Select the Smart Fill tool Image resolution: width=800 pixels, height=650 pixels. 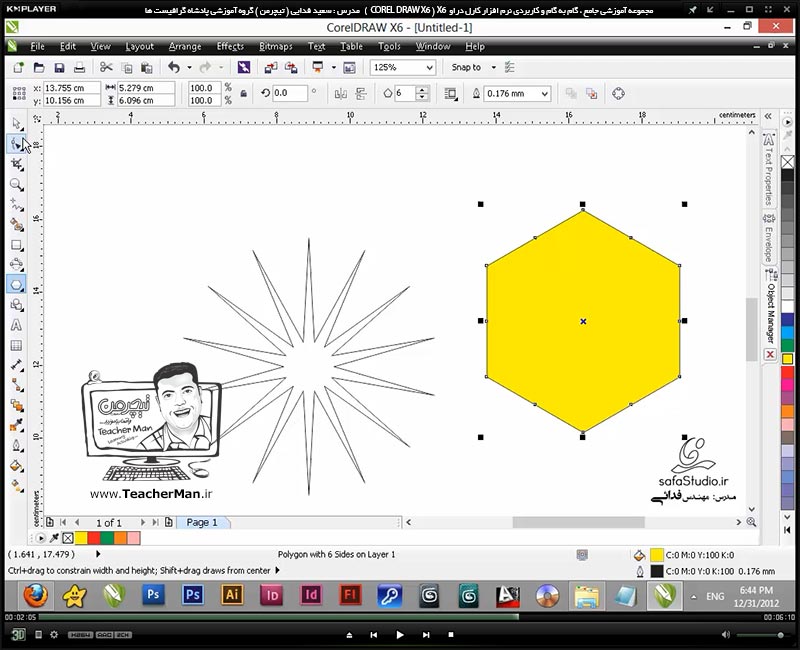[16, 224]
